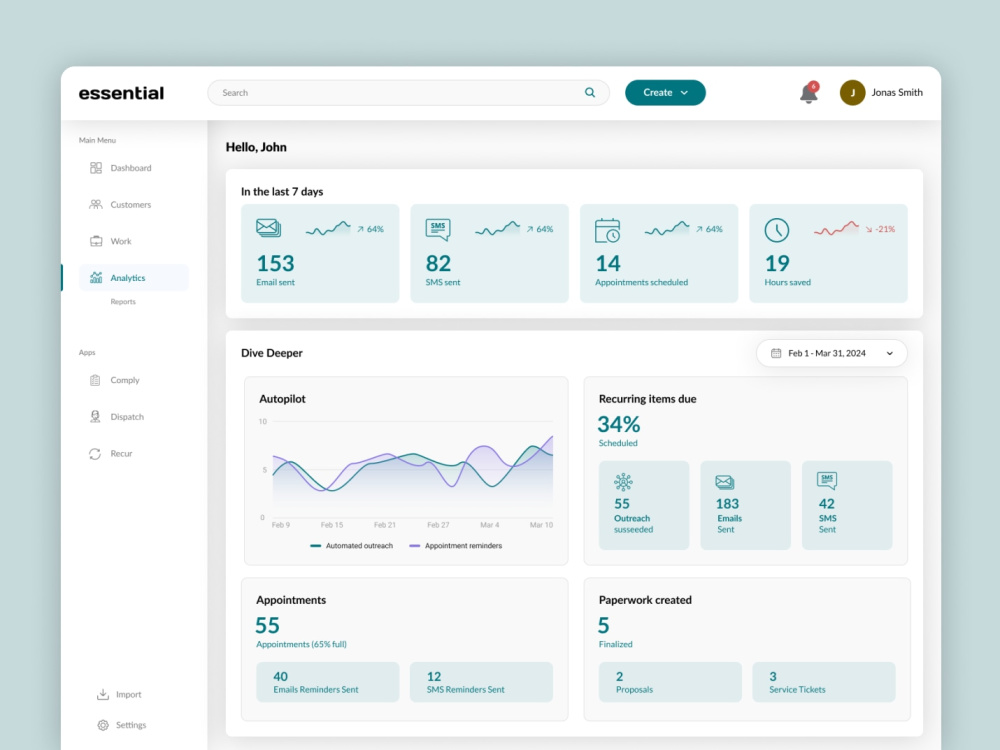Click in the Search input field
Screen dimensions: 1000x750
408,92
